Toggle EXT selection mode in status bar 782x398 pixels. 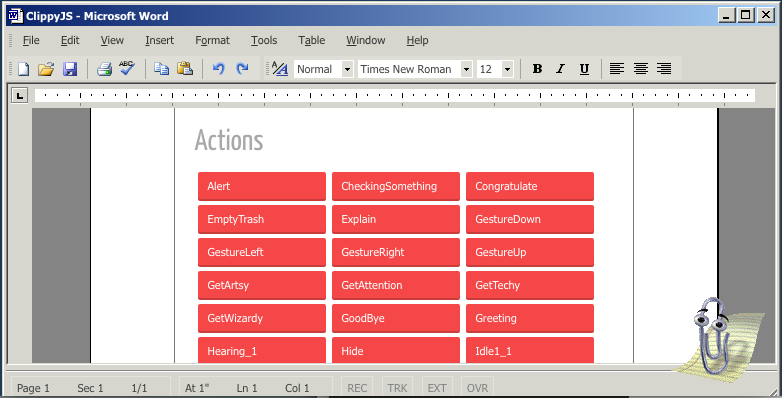coord(437,388)
